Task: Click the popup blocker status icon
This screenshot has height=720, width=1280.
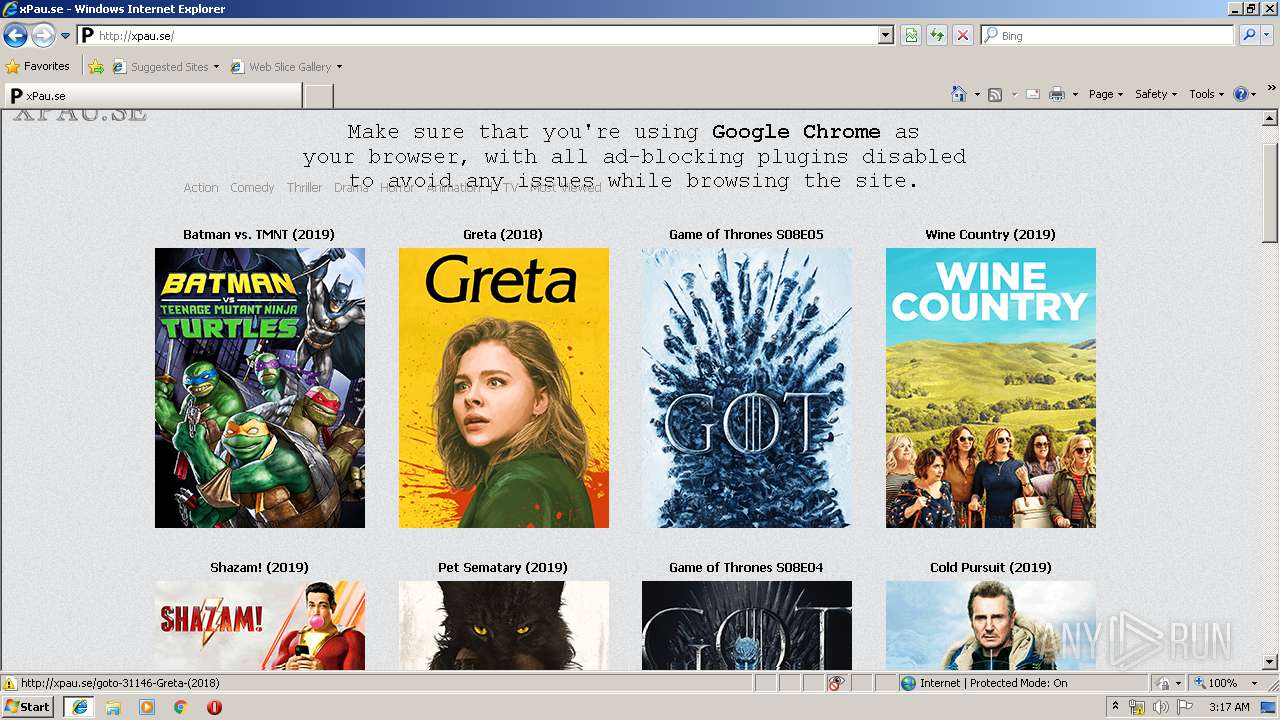Action: click(836, 683)
